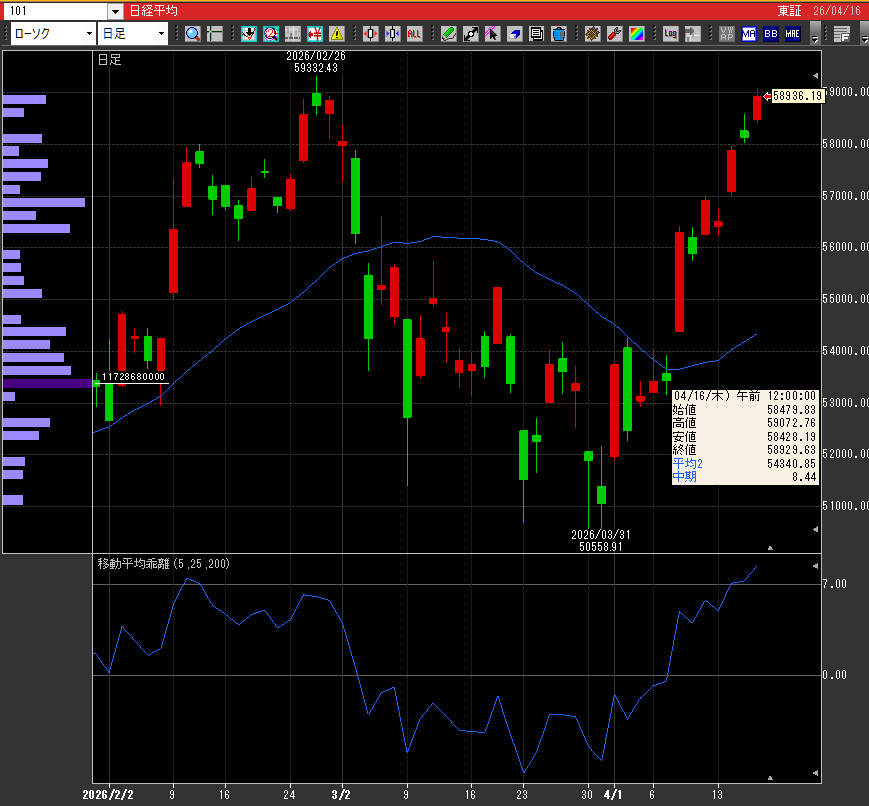869x806 pixels.
Task: Toggle the MA moving average indicator
Action: click(749, 34)
